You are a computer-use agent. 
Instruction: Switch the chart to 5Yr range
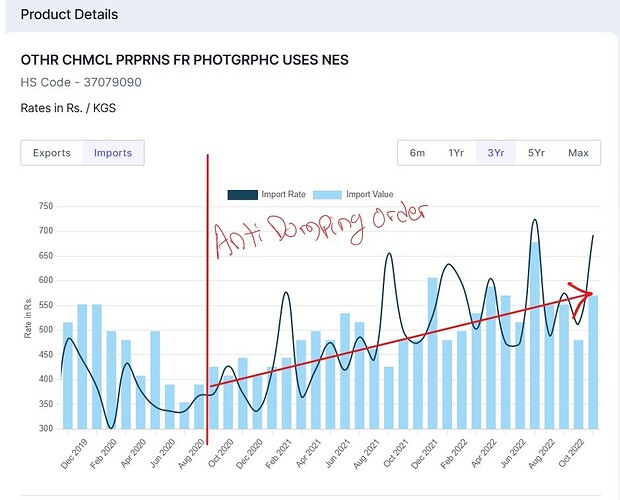pos(536,153)
